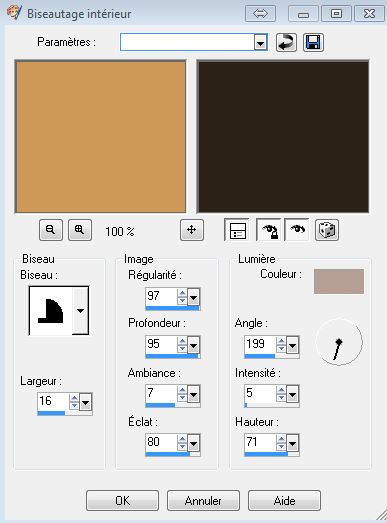The height and width of the screenshot is (523, 387).
Task: Click the Profondeur spinner arrows
Action: (x=182, y=345)
